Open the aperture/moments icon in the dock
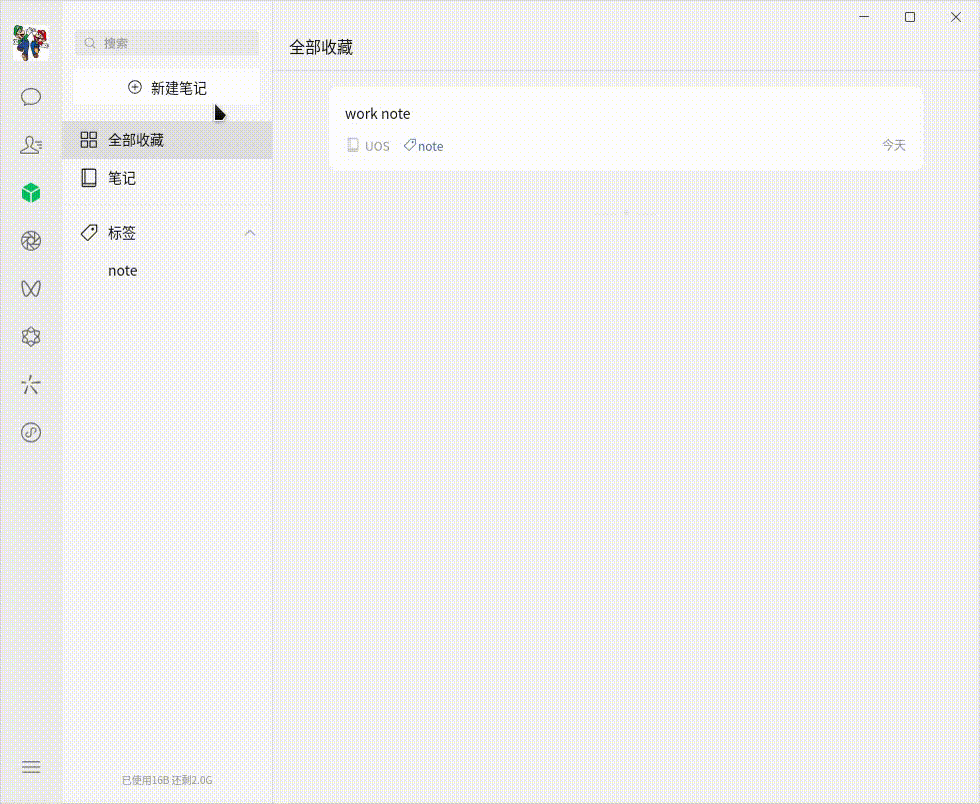The image size is (980, 804). pyautogui.click(x=31, y=240)
